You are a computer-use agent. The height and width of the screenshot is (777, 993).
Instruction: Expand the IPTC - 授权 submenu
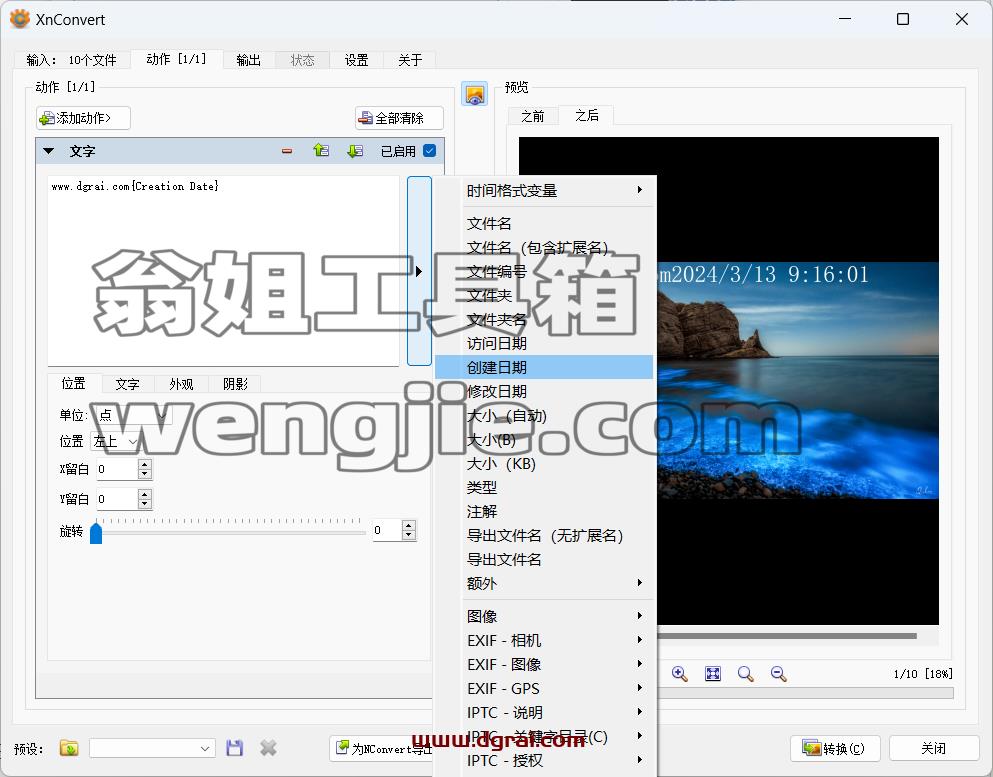[544, 761]
